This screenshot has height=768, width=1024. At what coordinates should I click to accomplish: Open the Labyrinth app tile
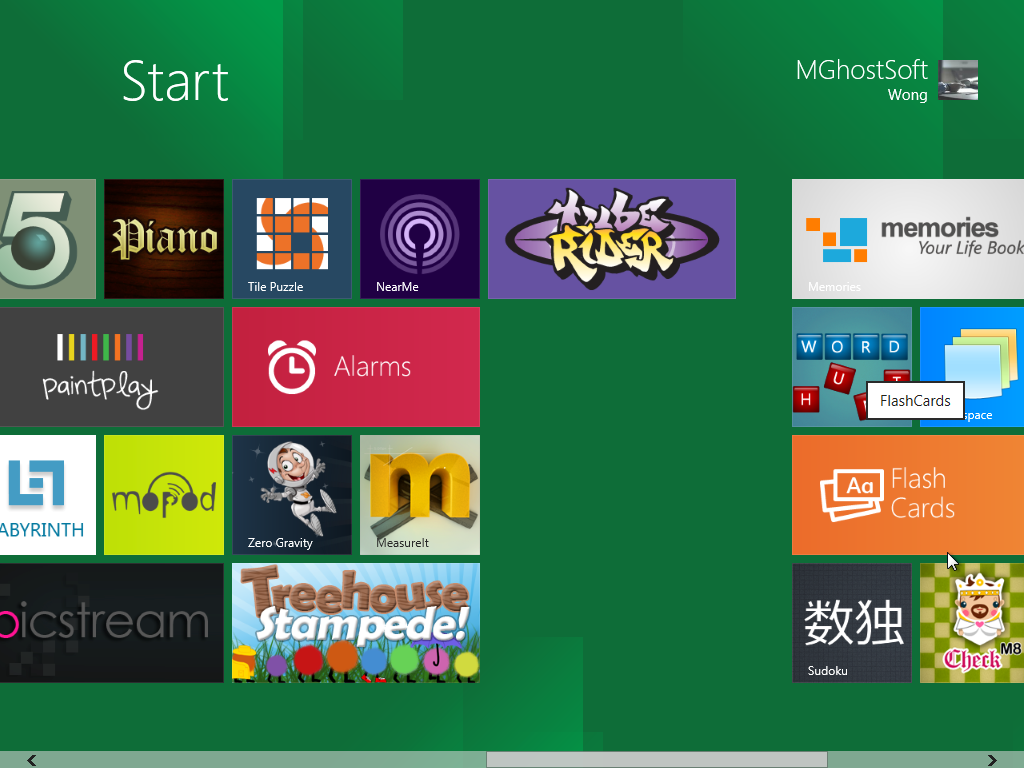pyautogui.click(x=47, y=495)
